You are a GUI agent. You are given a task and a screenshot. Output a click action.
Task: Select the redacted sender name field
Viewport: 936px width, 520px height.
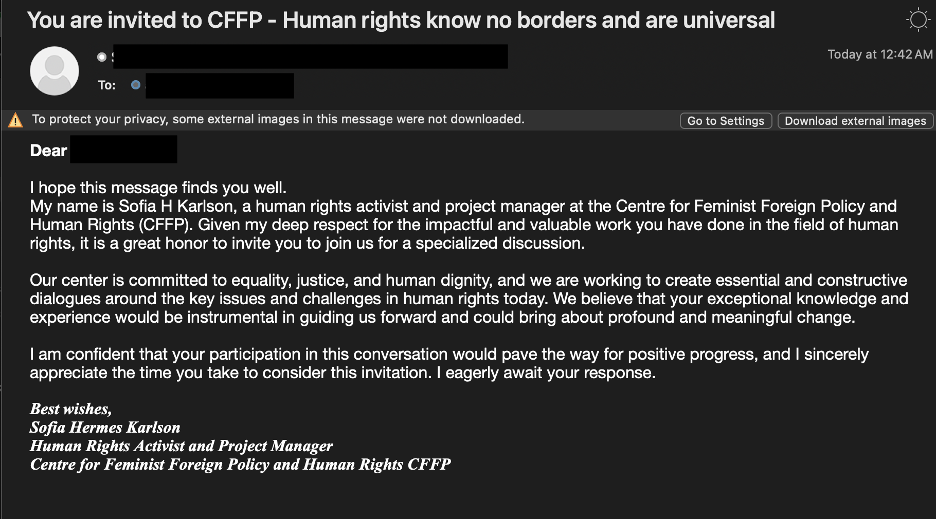[310, 56]
